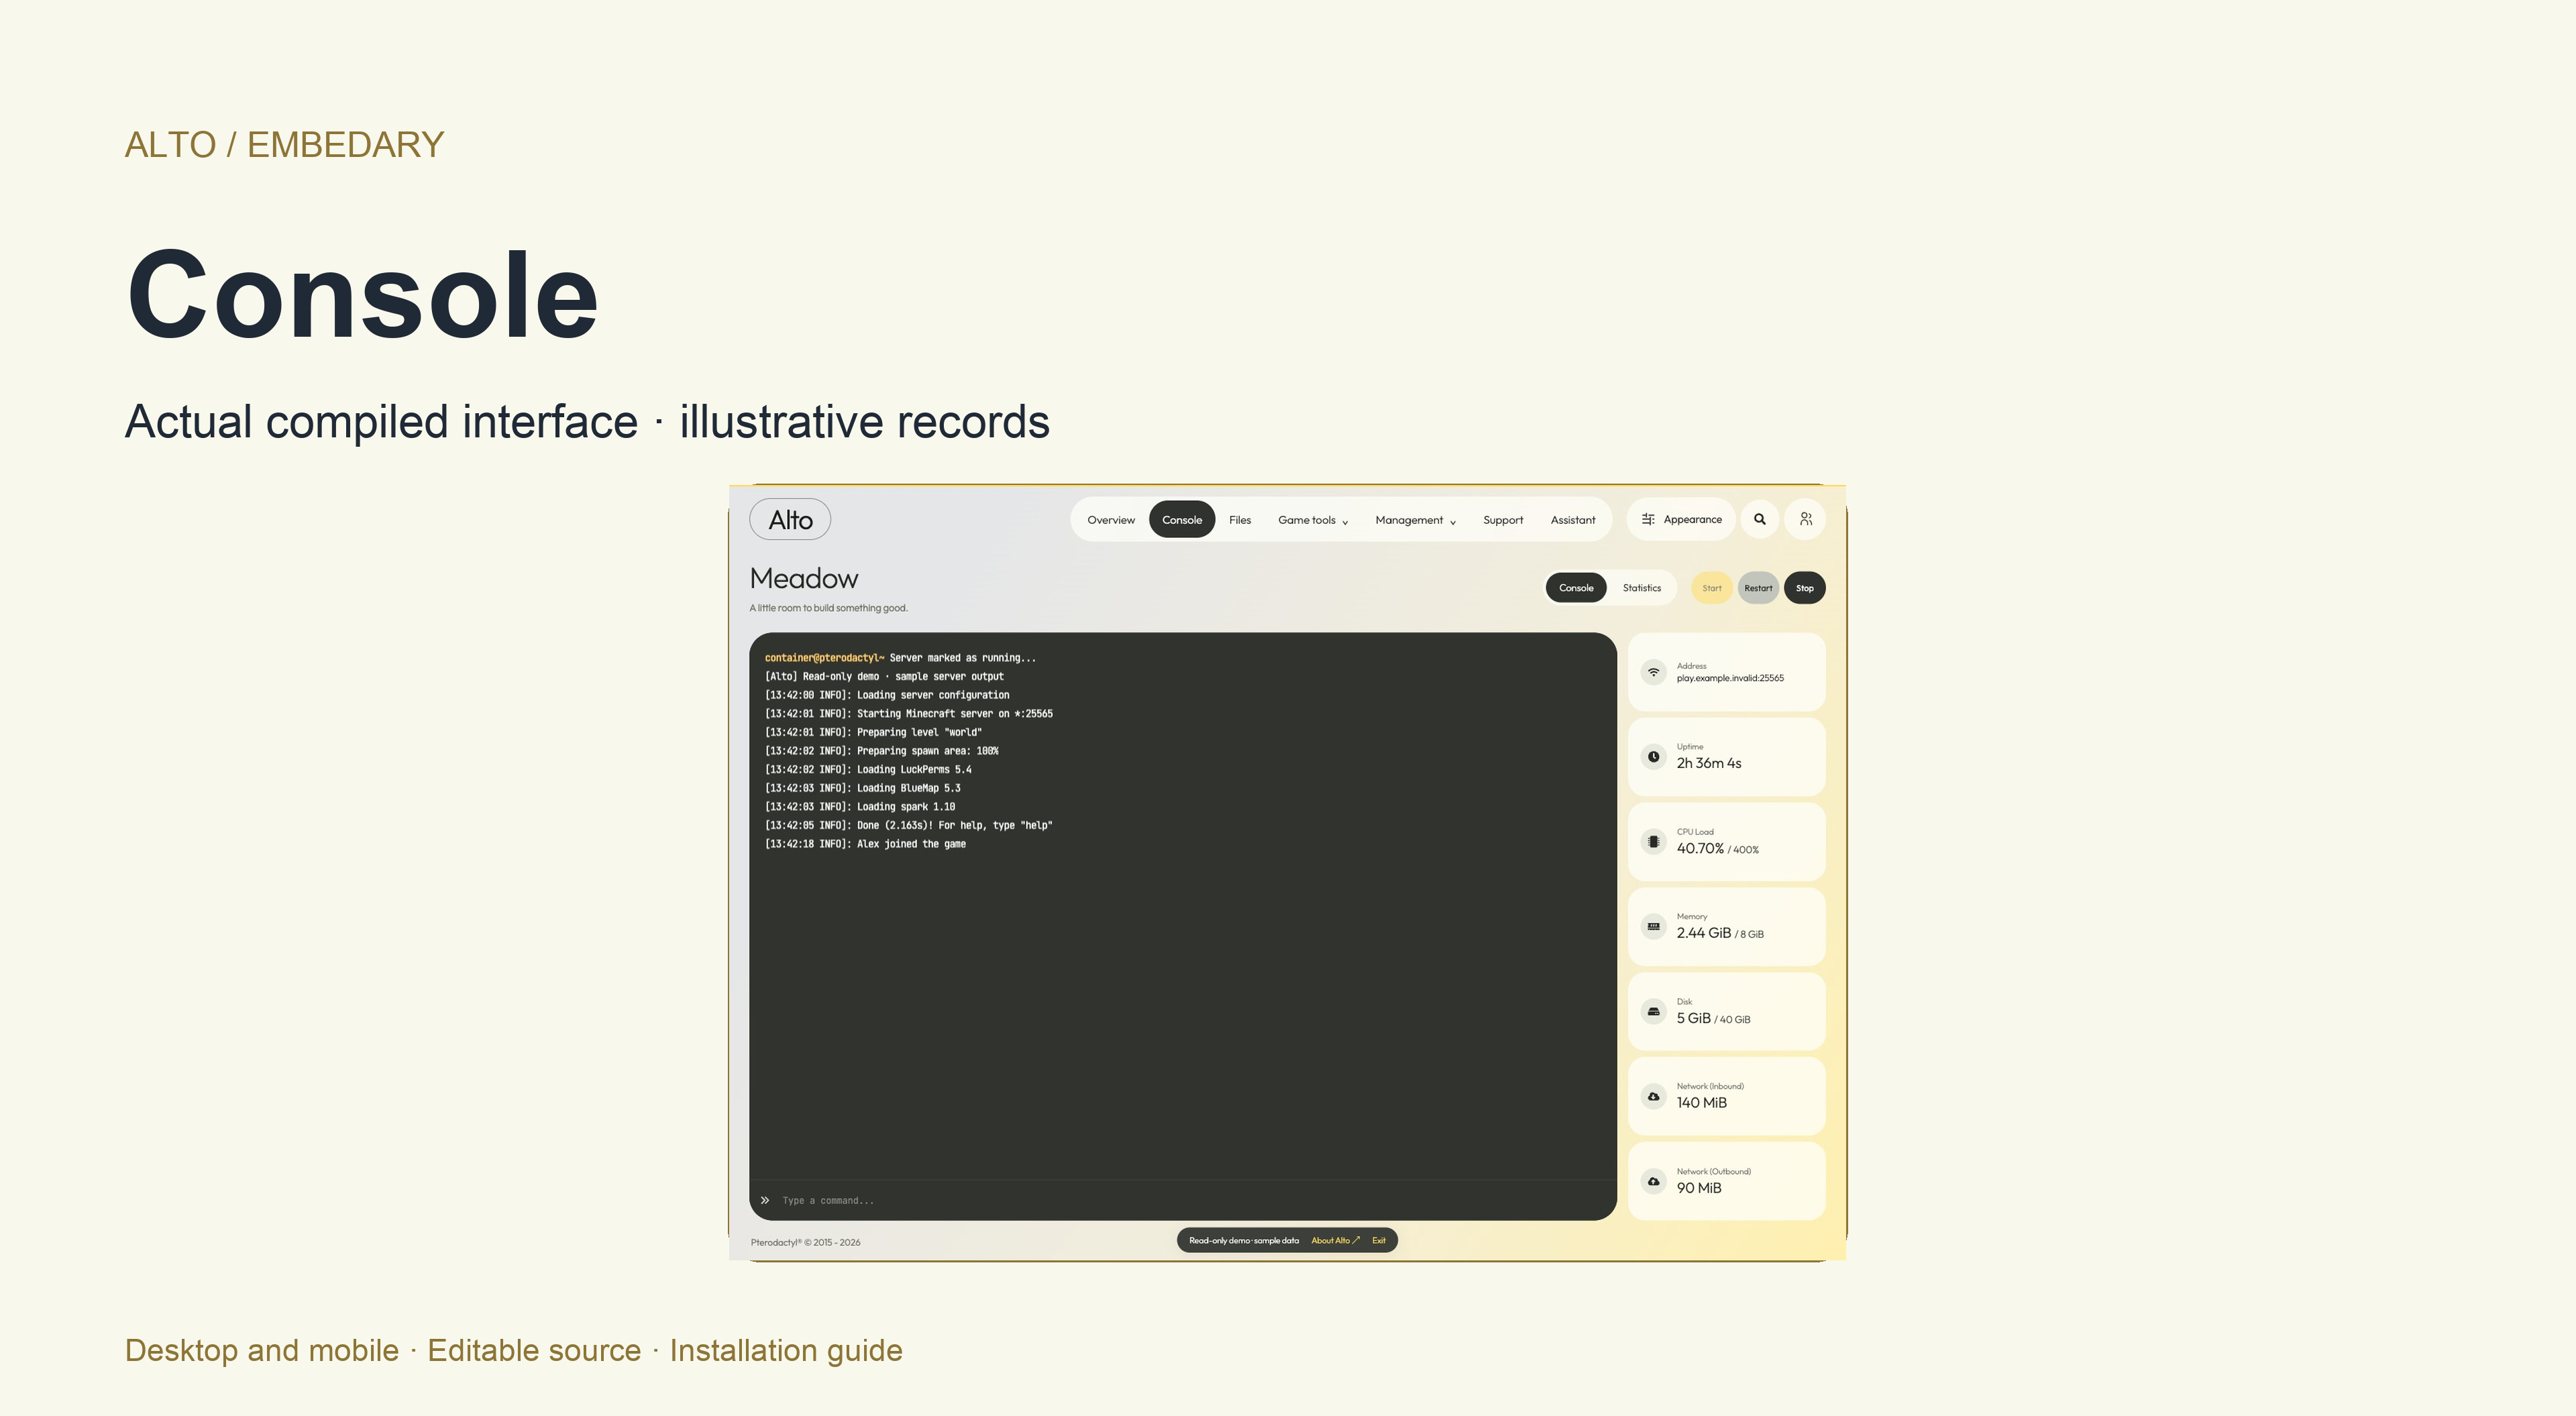Open the Files tab

[1240, 520]
